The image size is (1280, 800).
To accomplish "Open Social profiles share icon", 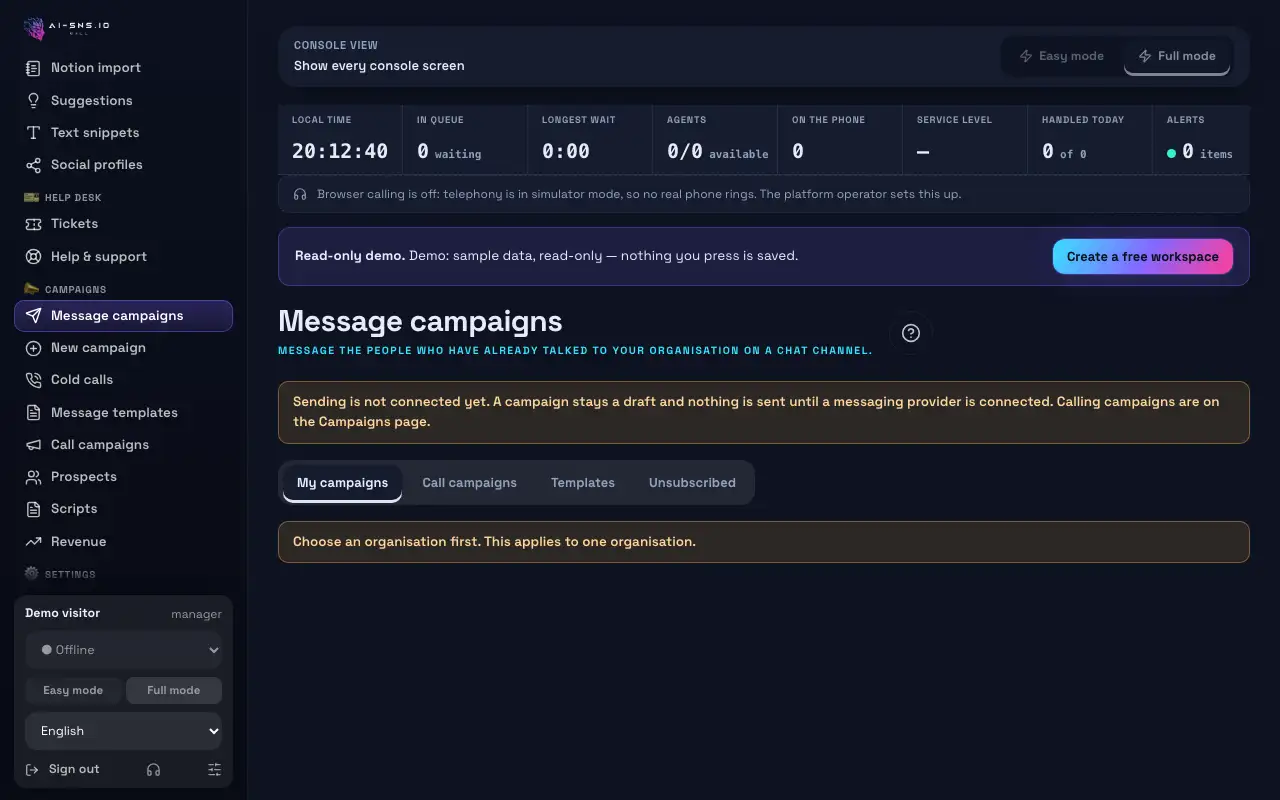I will 34,164.
